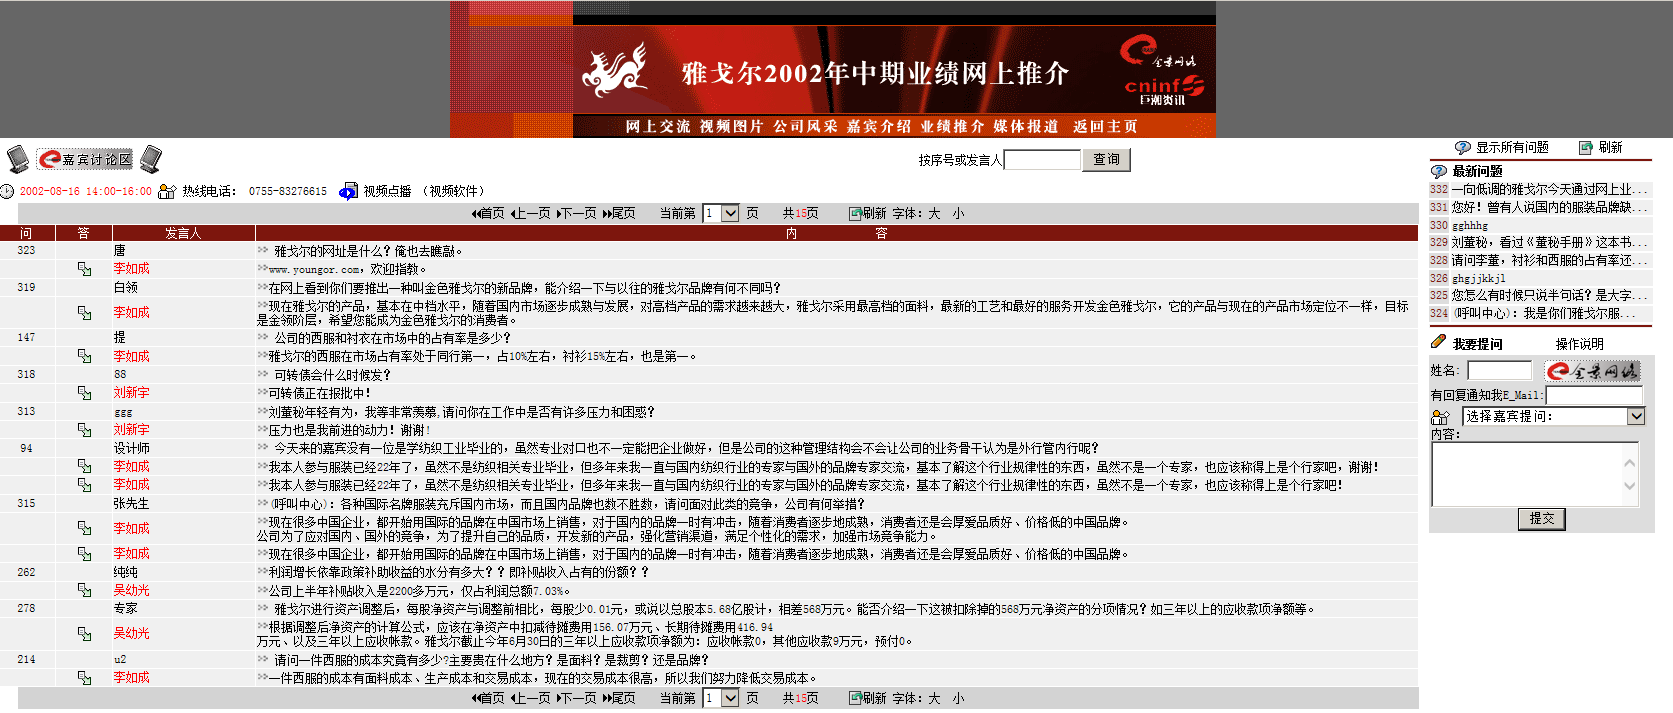The width and height of the screenshot is (1673, 713).
Task: Click reply icon for 公司上半年补贴收入 answer
Action: click(x=84, y=591)
